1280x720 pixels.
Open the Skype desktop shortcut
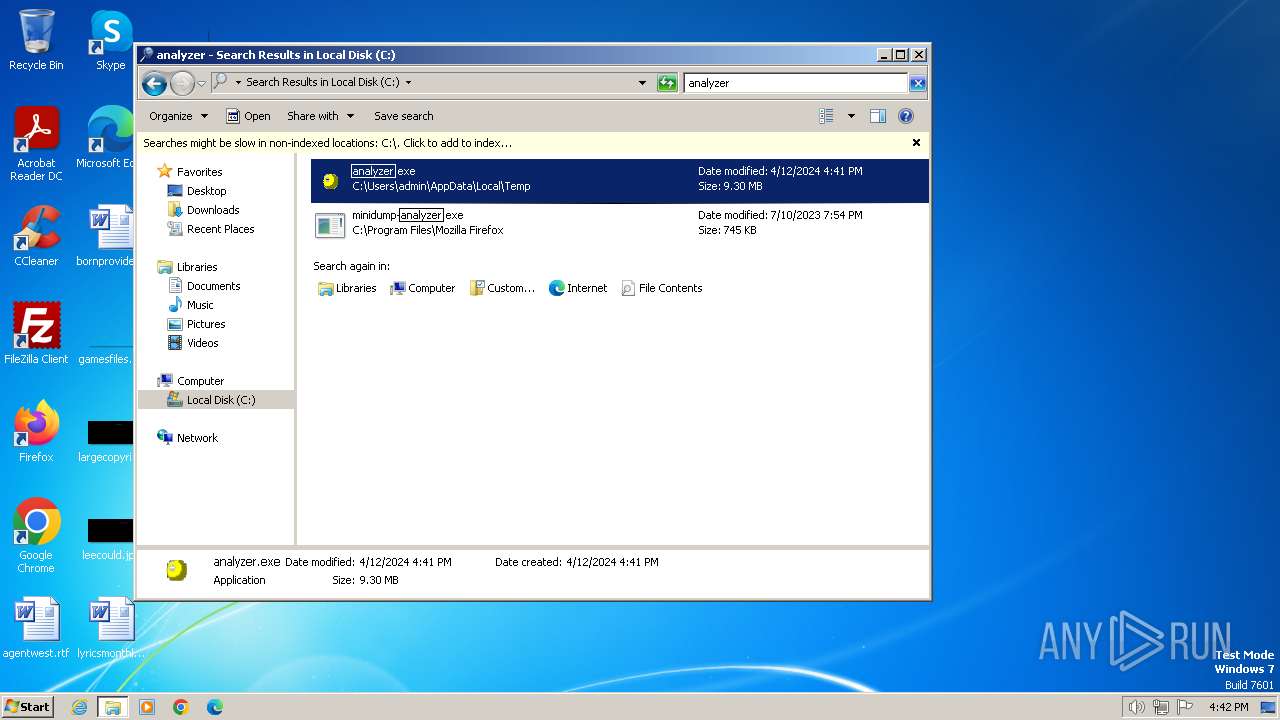pos(110,41)
